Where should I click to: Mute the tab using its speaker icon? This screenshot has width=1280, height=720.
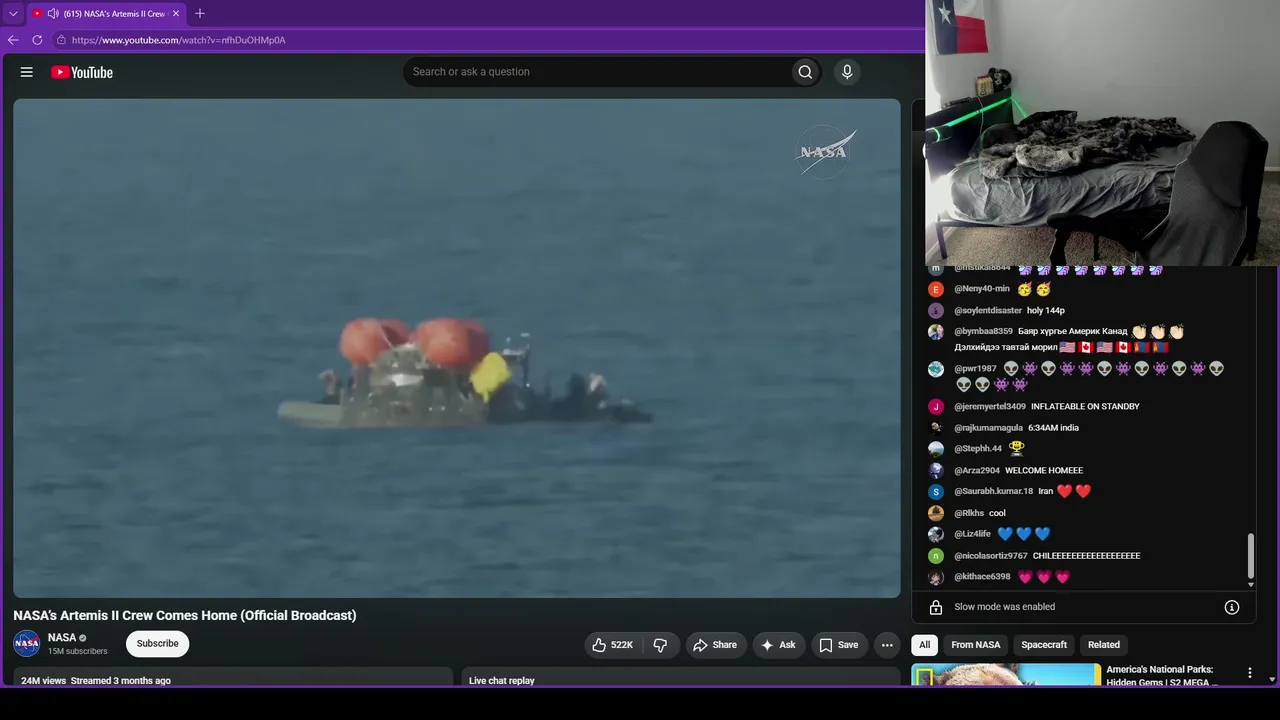pyautogui.click(x=53, y=14)
